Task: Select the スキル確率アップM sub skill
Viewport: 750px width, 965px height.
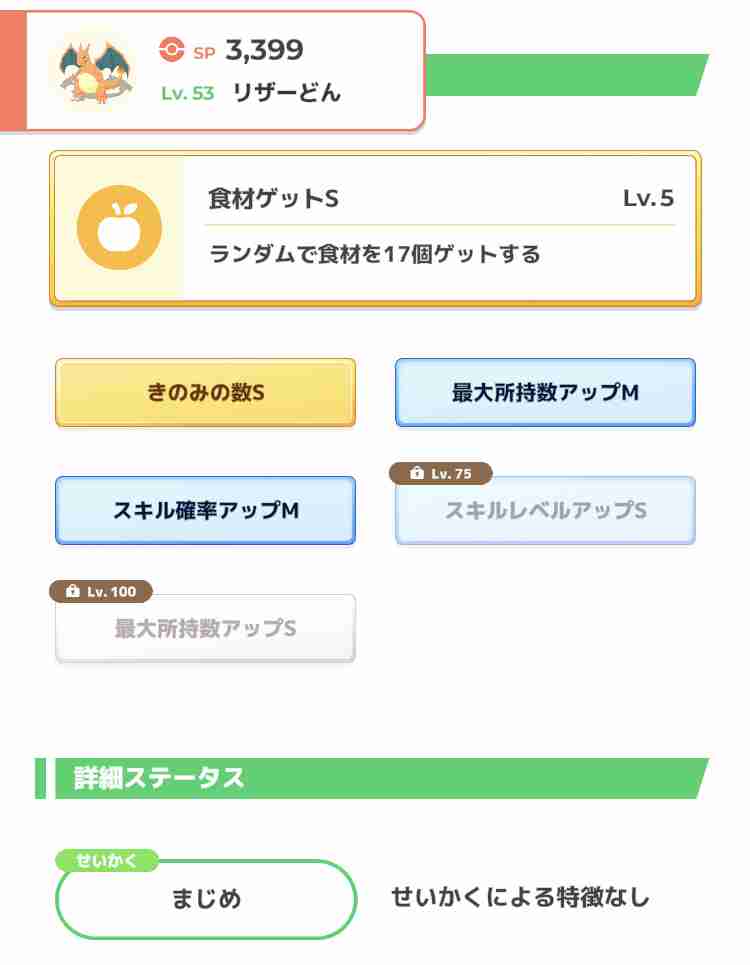Action: pyautogui.click(x=205, y=510)
